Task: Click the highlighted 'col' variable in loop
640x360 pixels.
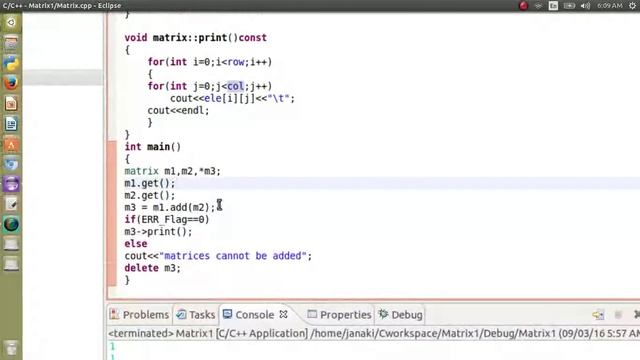Action: click(x=236, y=86)
